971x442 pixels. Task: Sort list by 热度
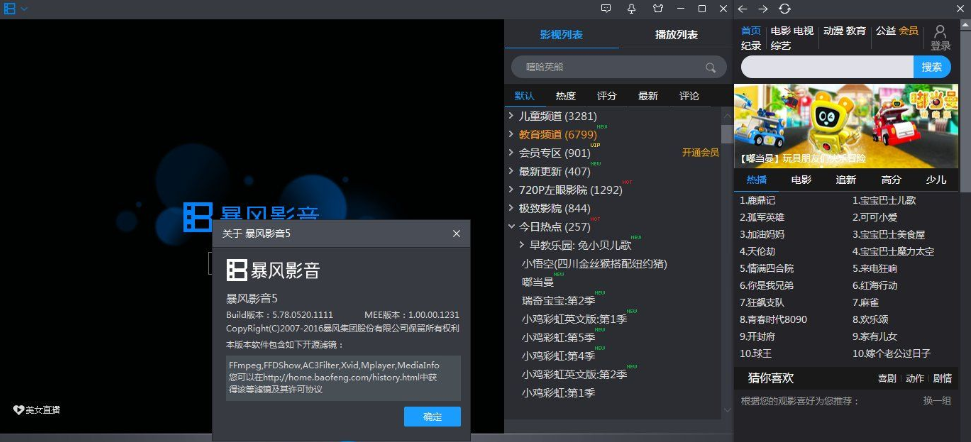click(x=565, y=96)
